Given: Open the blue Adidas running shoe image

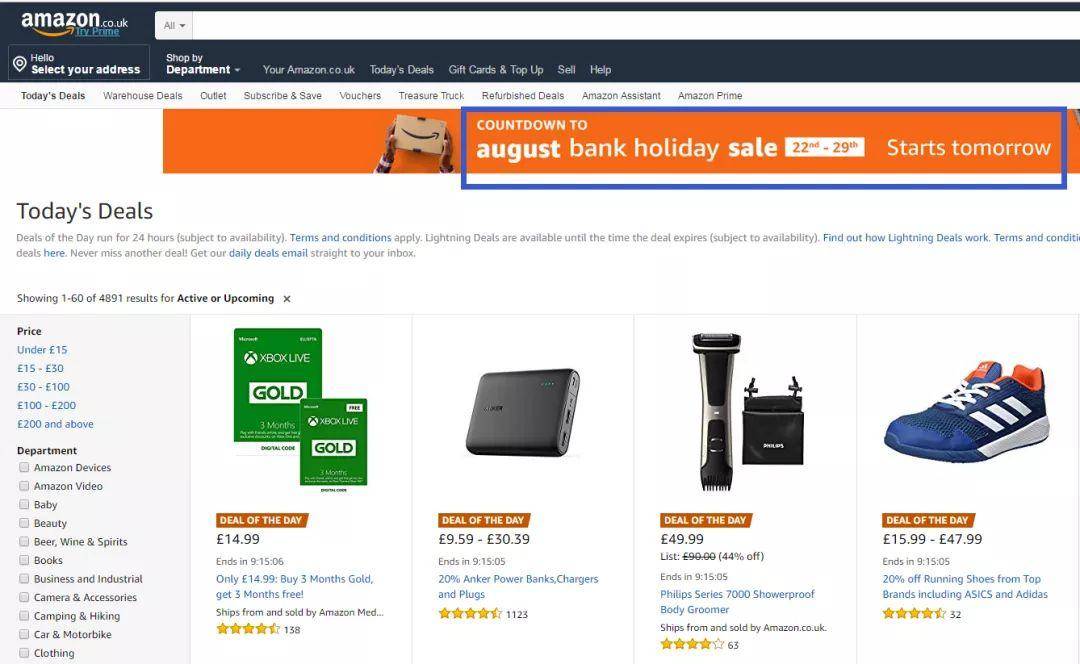Looking at the screenshot, I should (967, 411).
